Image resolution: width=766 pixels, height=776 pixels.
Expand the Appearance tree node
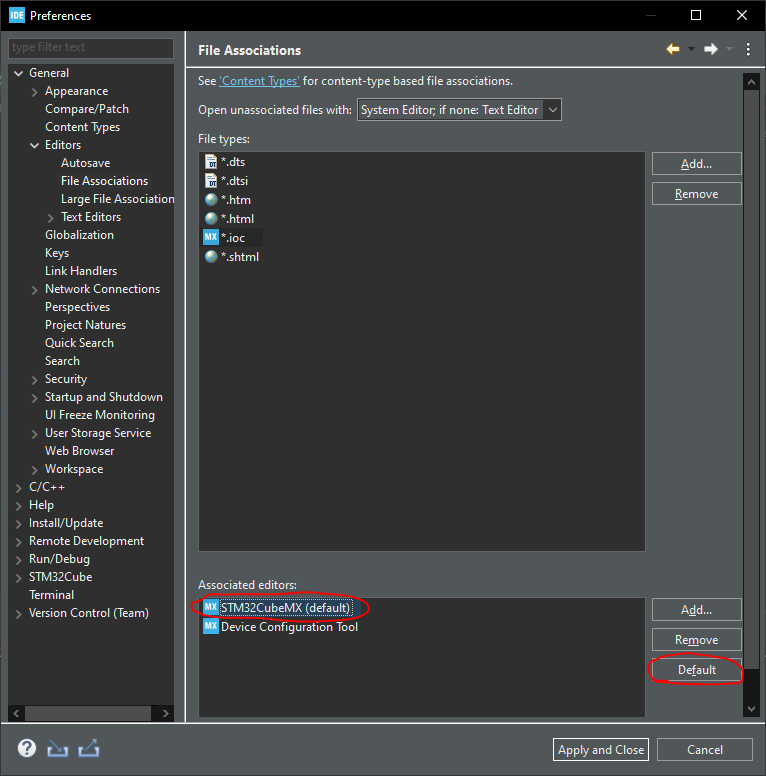tap(34, 92)
